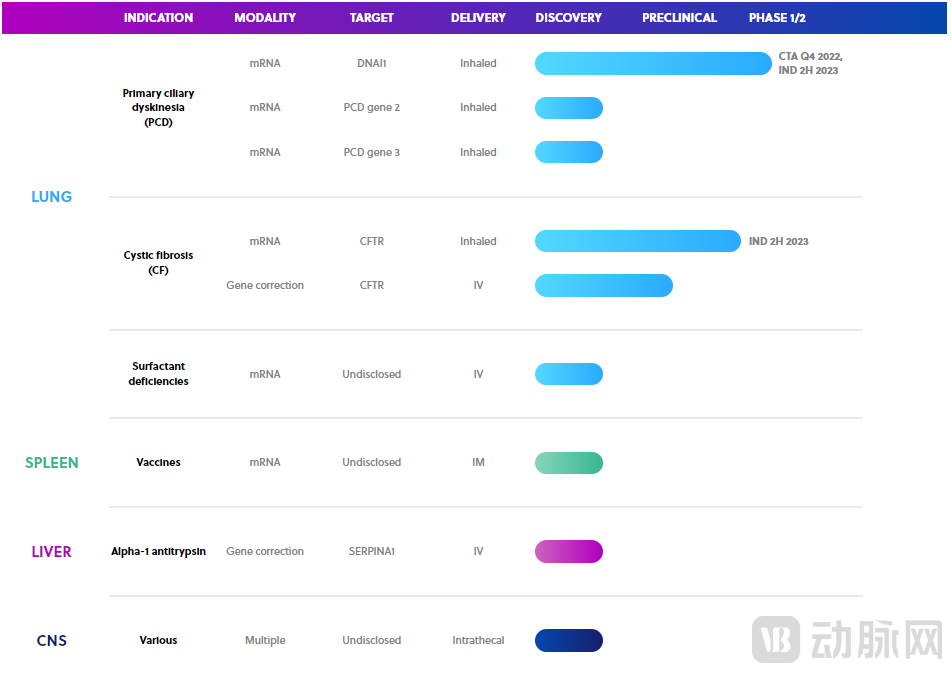The width and height of the screenshot is (952, 673).
Task: Click the PHASE 1/2 header
Action: click(777, 18)
